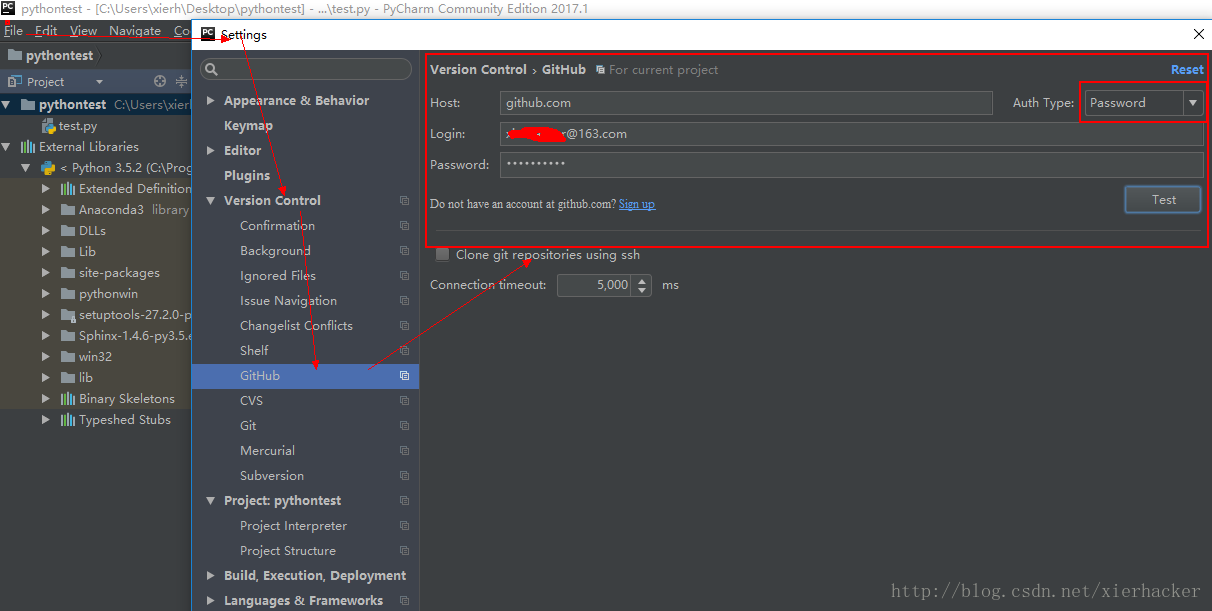Click the spinner arrows of Connection timeout
Image resolution: width=1212 pixels, height=611 pixels.
tap(643, 285)
